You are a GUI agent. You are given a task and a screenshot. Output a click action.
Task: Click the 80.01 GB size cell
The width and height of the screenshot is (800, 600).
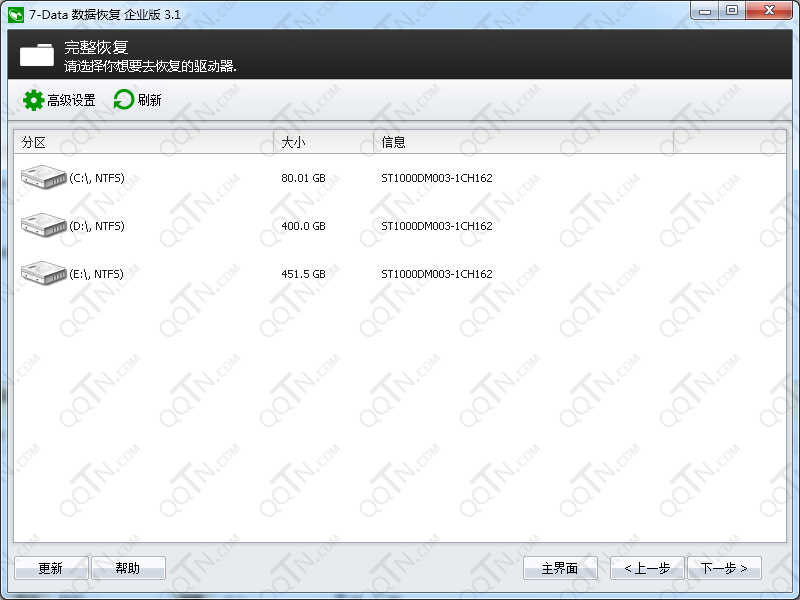(x=303, y=178)
